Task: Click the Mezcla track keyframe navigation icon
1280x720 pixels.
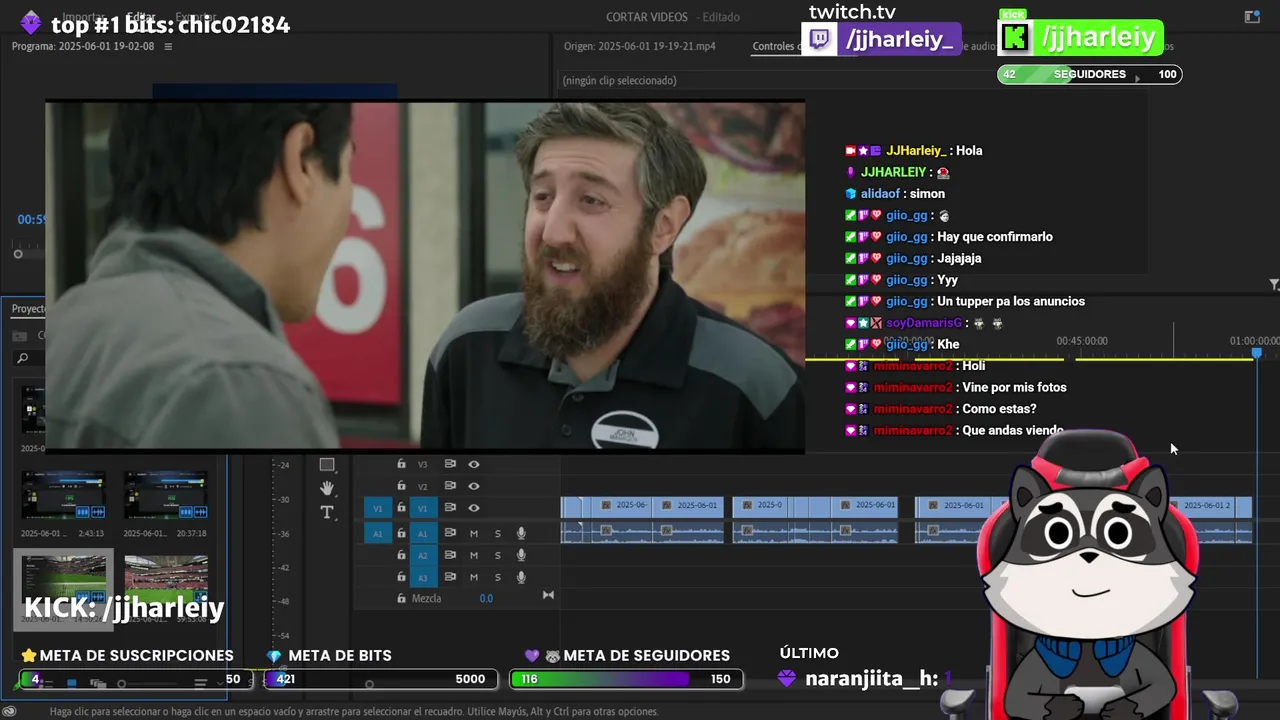Action: tap(548, 595)
